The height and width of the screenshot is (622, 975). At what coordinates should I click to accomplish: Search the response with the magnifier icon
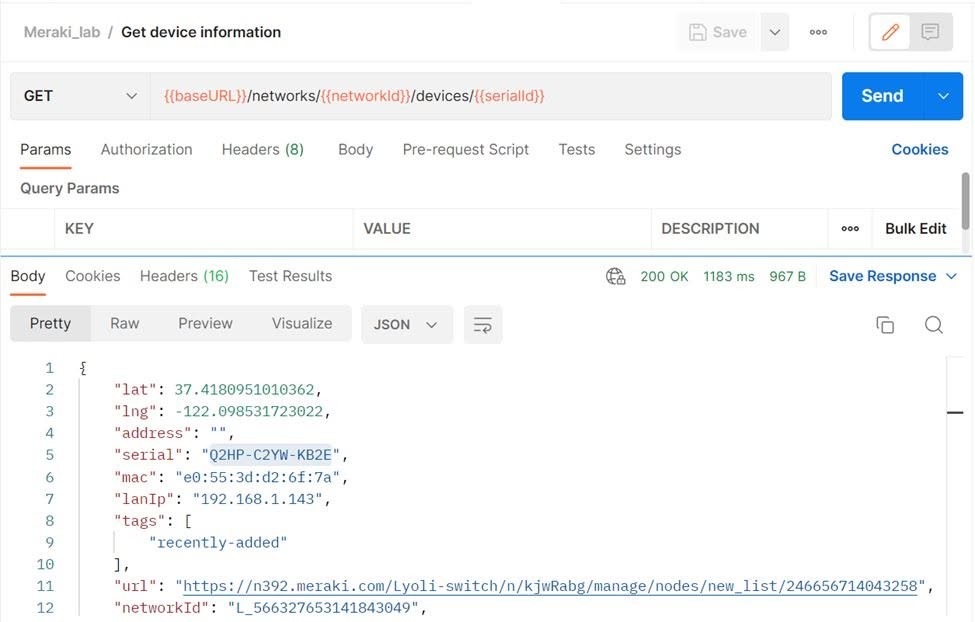click(x=933, y=325)
